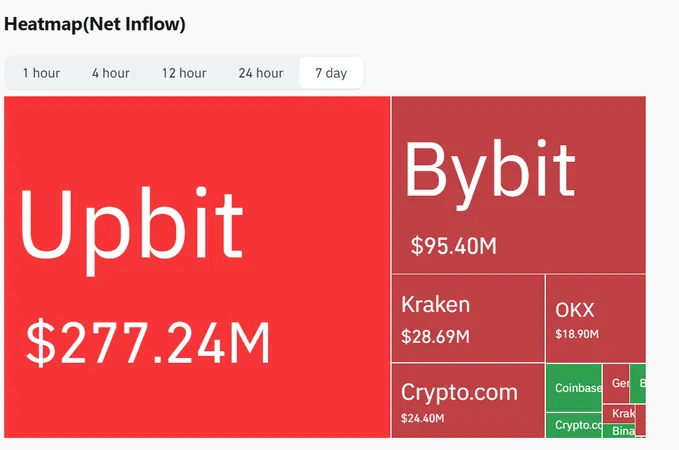Viewport: 679px width, 450px height.
Task: Select the green Coinbase tile
Action: pyautogui.click(x=574, y=388)
